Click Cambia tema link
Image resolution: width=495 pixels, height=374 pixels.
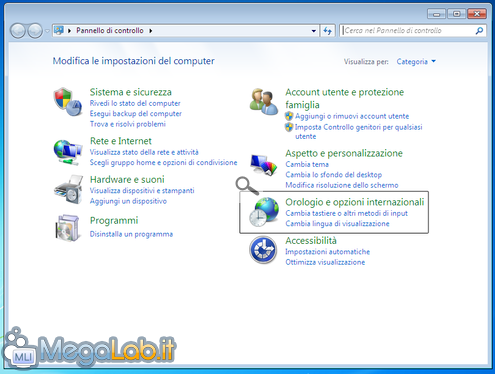pos(307,164)
